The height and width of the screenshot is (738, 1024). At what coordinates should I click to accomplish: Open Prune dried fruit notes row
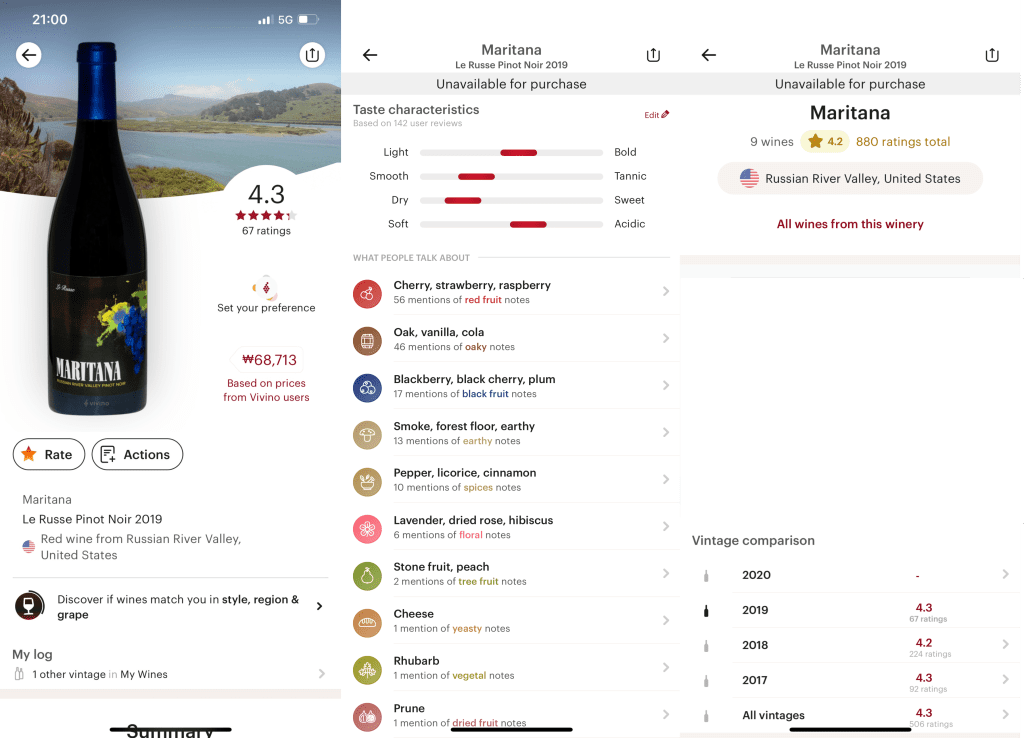pyautogui.click(x=511, y=714)
